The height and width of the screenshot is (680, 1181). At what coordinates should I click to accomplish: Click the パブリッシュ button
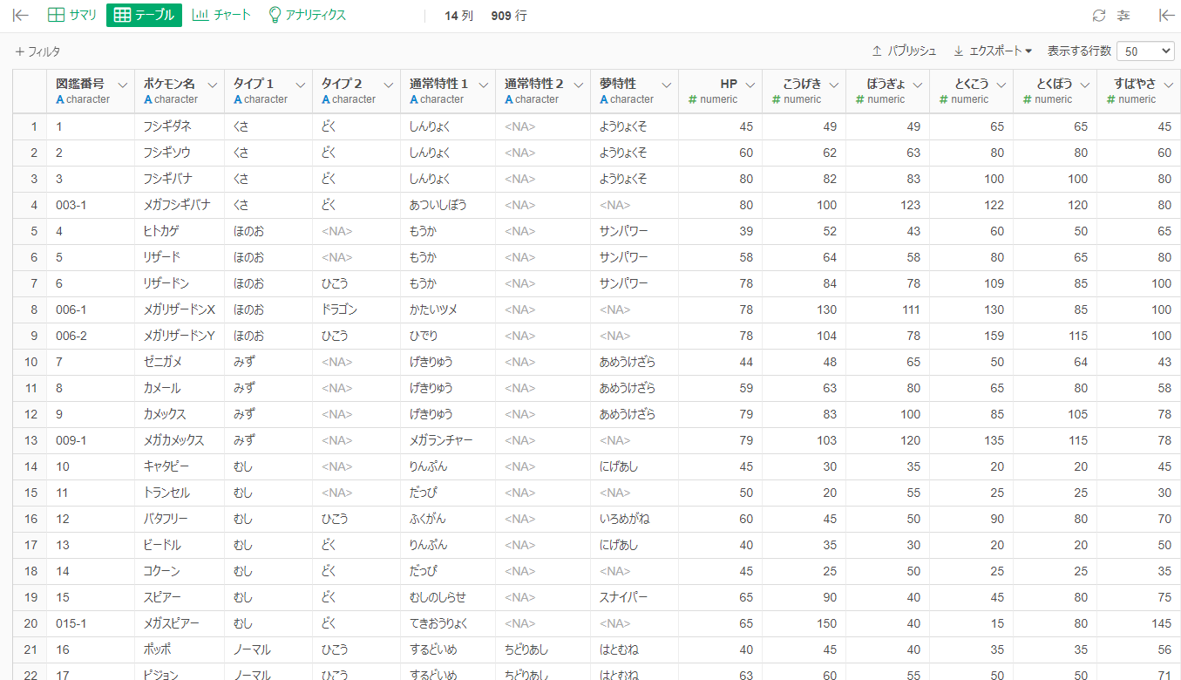(x=904, y=51)
